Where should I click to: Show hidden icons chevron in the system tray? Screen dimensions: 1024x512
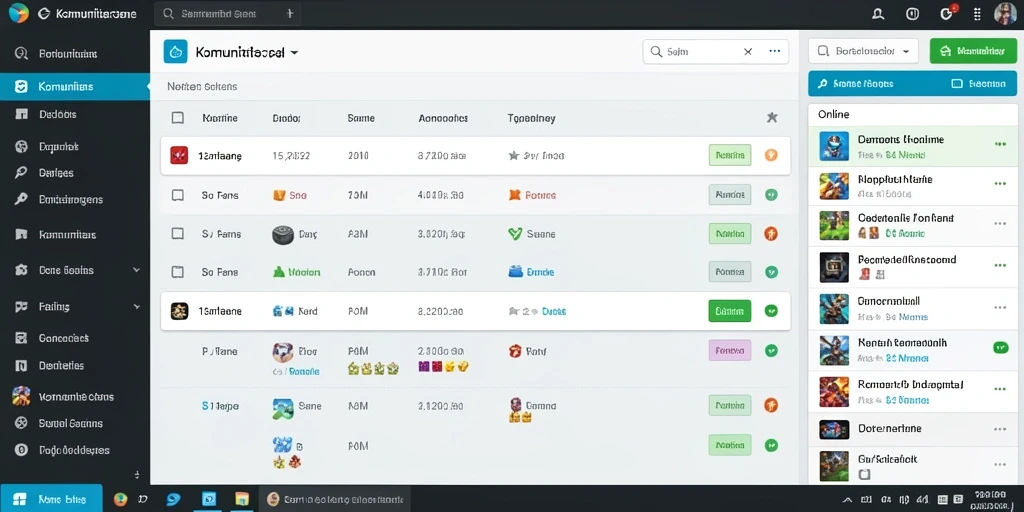(848, 500)
